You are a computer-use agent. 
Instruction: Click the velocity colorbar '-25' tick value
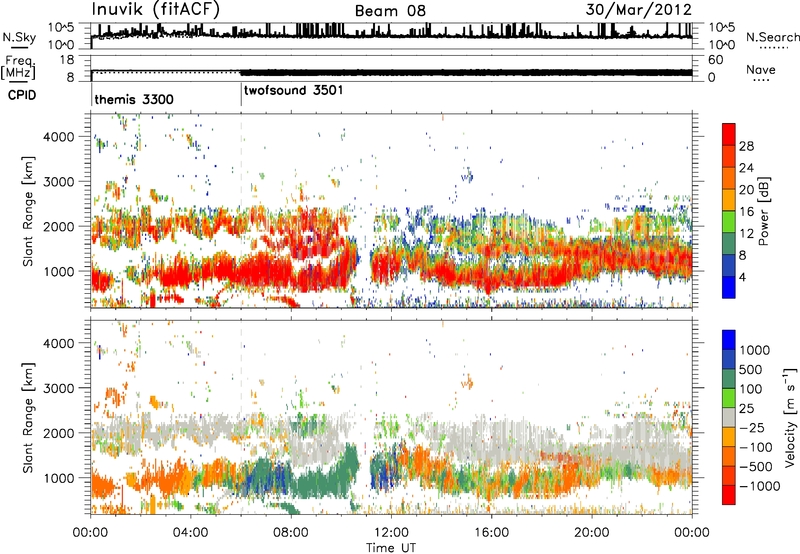[751, 427]
